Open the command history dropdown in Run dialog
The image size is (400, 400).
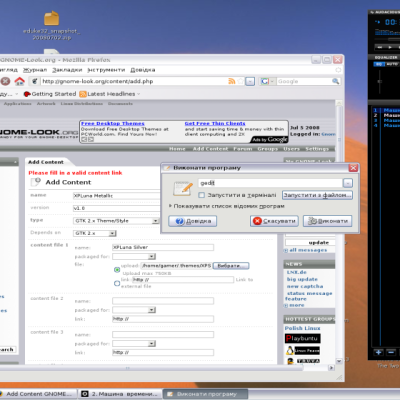(348, 183)
